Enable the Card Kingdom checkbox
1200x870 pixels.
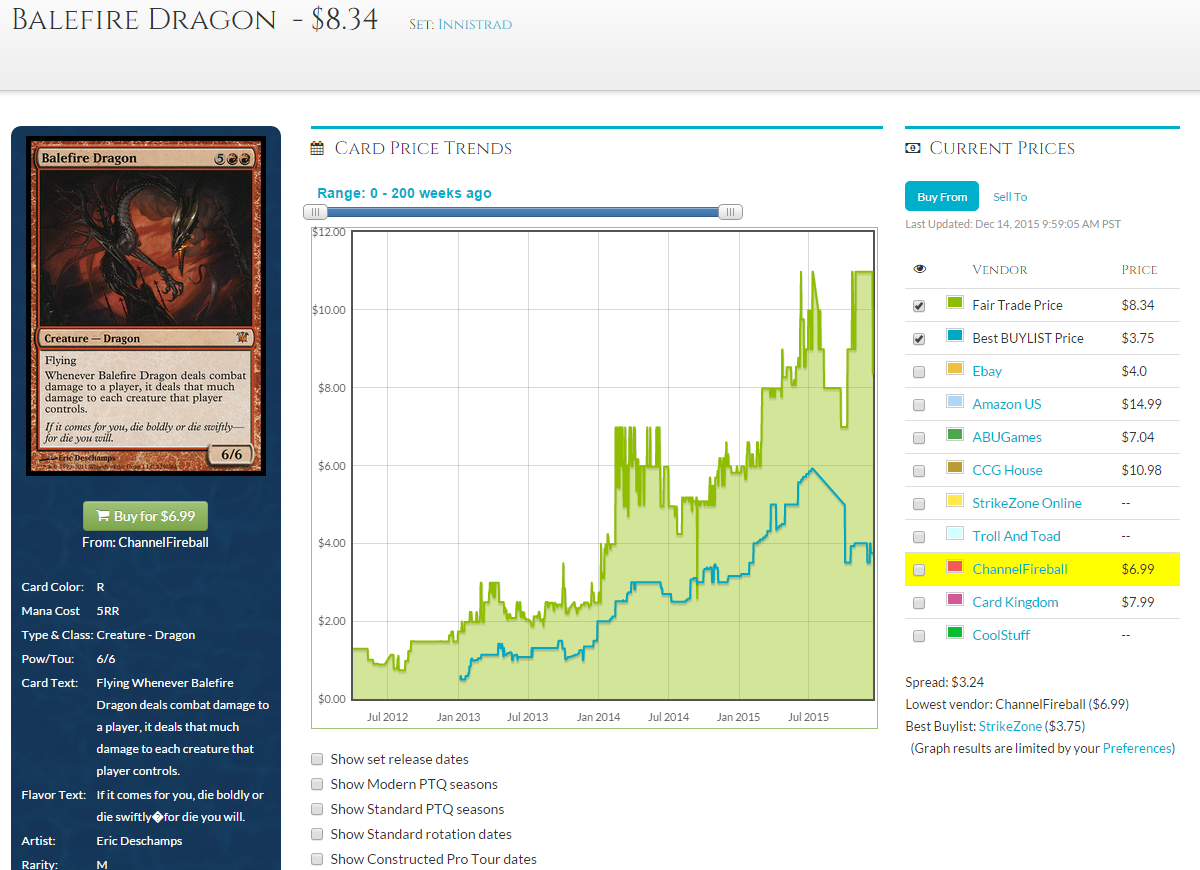(x=919, y=603)
